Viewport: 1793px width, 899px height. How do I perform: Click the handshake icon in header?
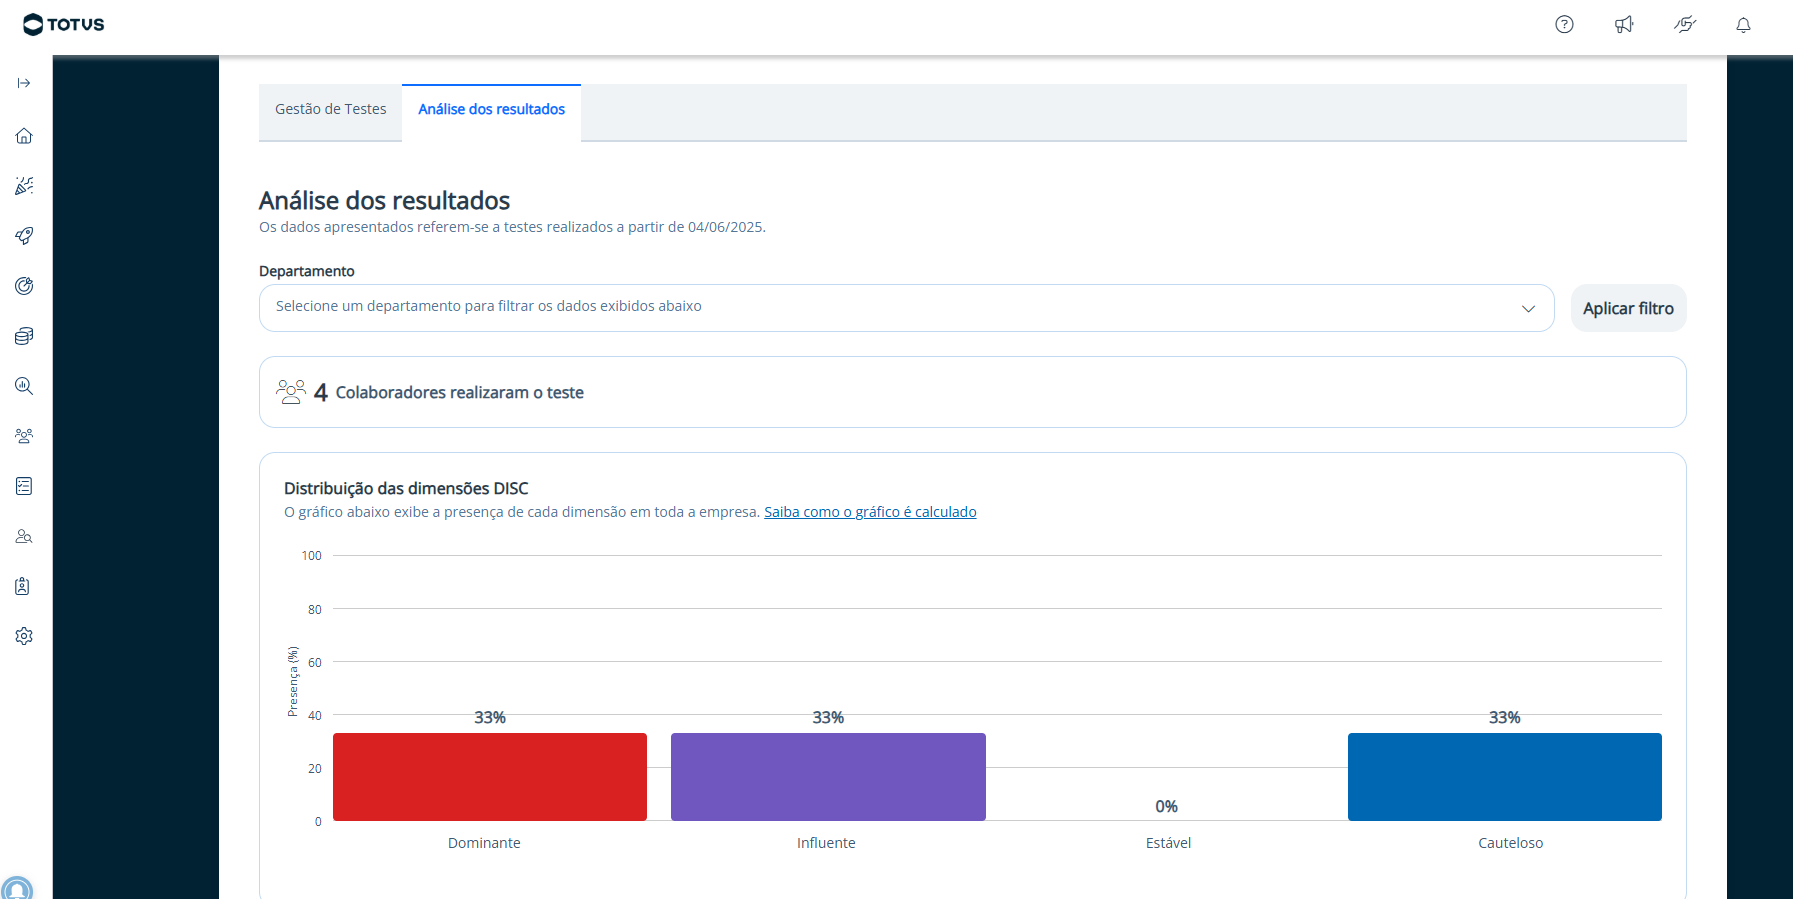1685,25
